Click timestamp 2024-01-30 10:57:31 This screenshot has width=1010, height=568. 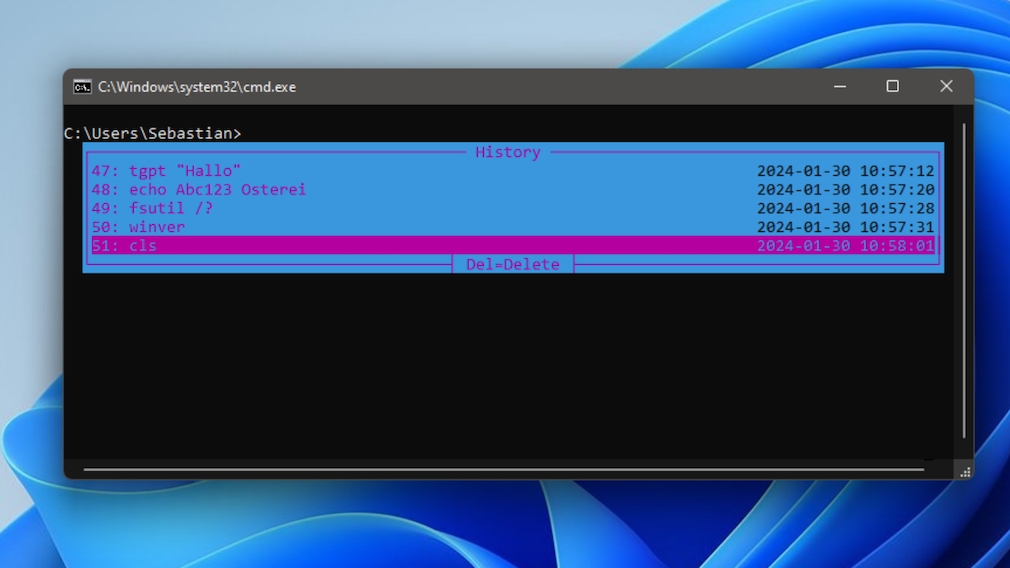point(845,227)
